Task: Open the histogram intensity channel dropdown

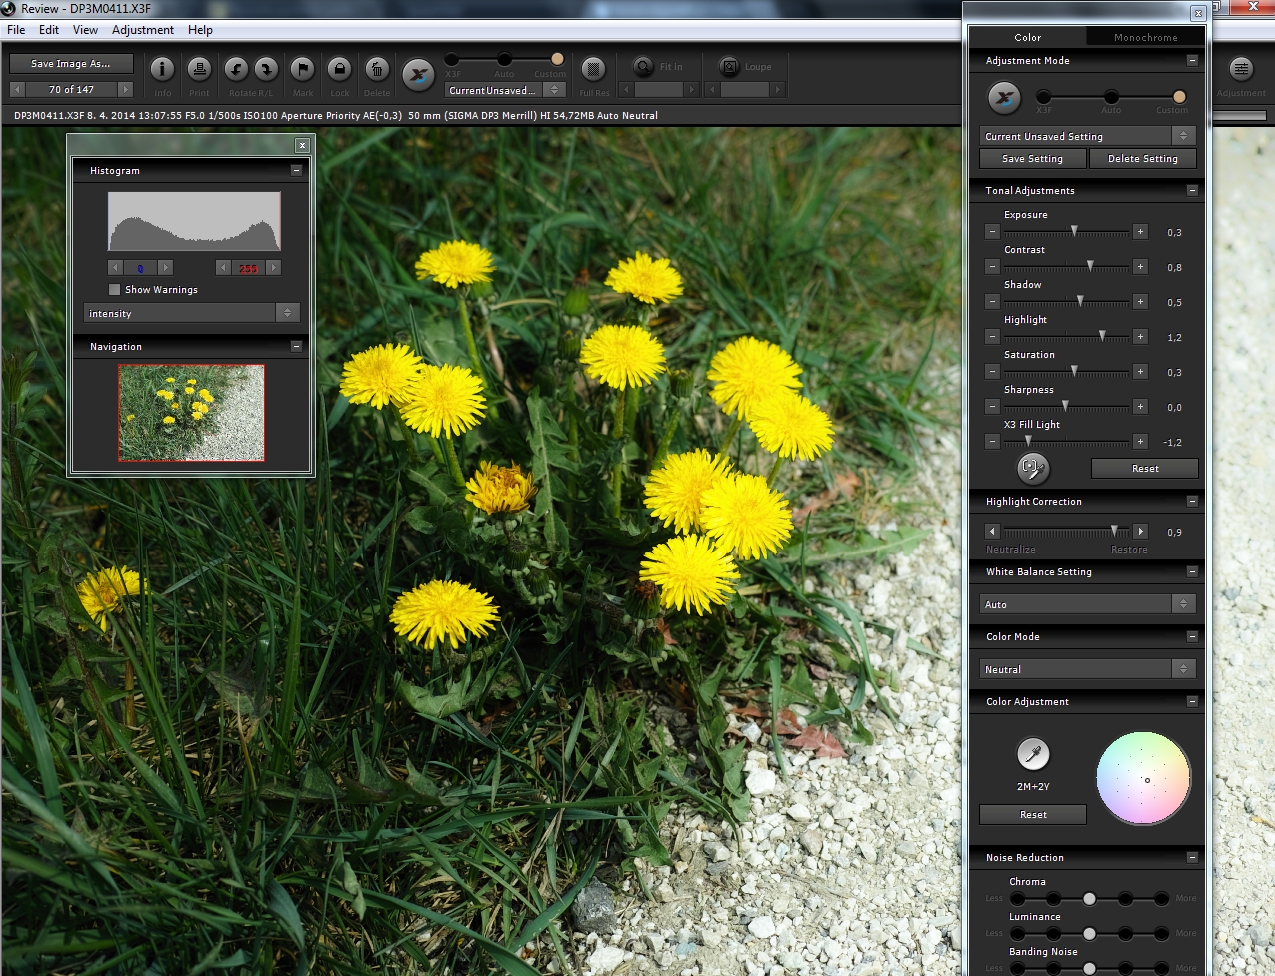Action: click(x=191, y=313)
